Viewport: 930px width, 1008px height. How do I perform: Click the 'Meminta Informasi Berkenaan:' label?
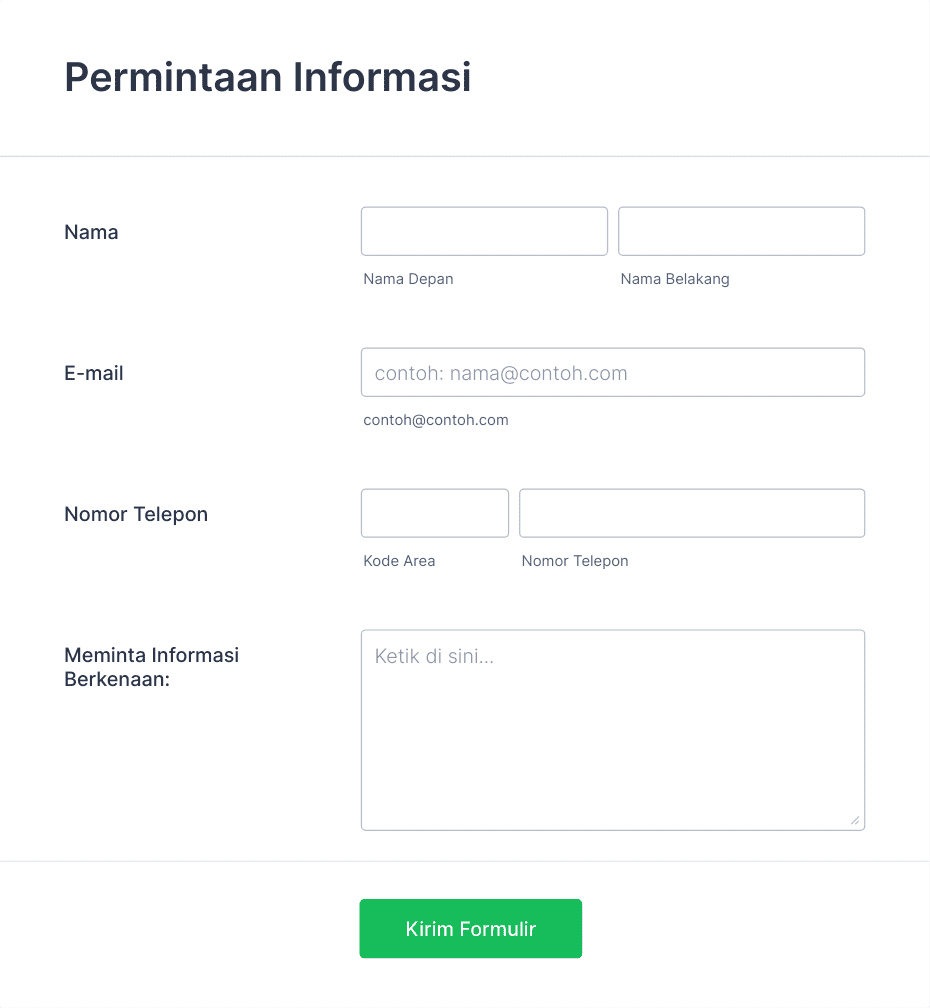coord(152,667)
